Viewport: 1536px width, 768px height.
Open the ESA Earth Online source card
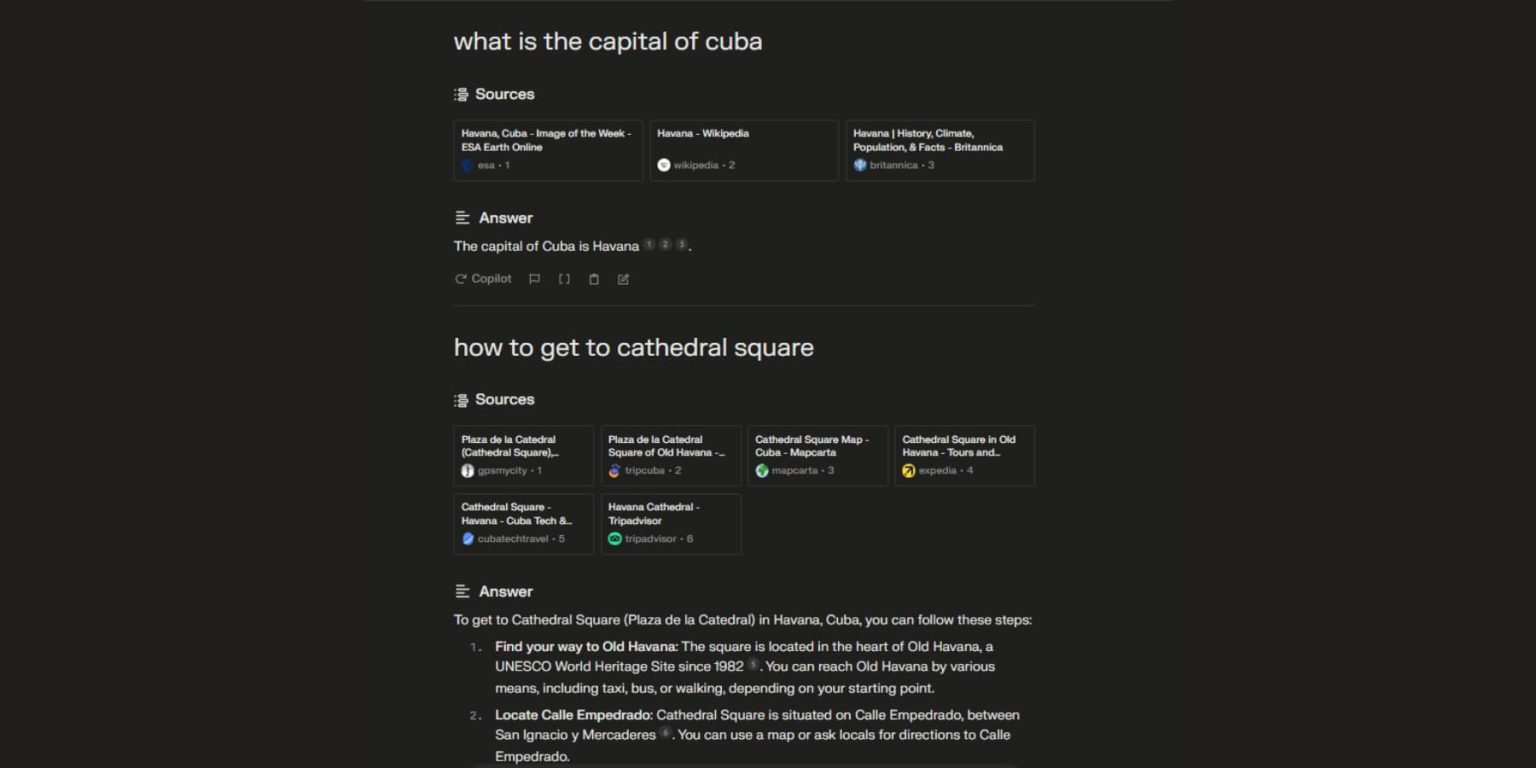click(x=548, y=150)
